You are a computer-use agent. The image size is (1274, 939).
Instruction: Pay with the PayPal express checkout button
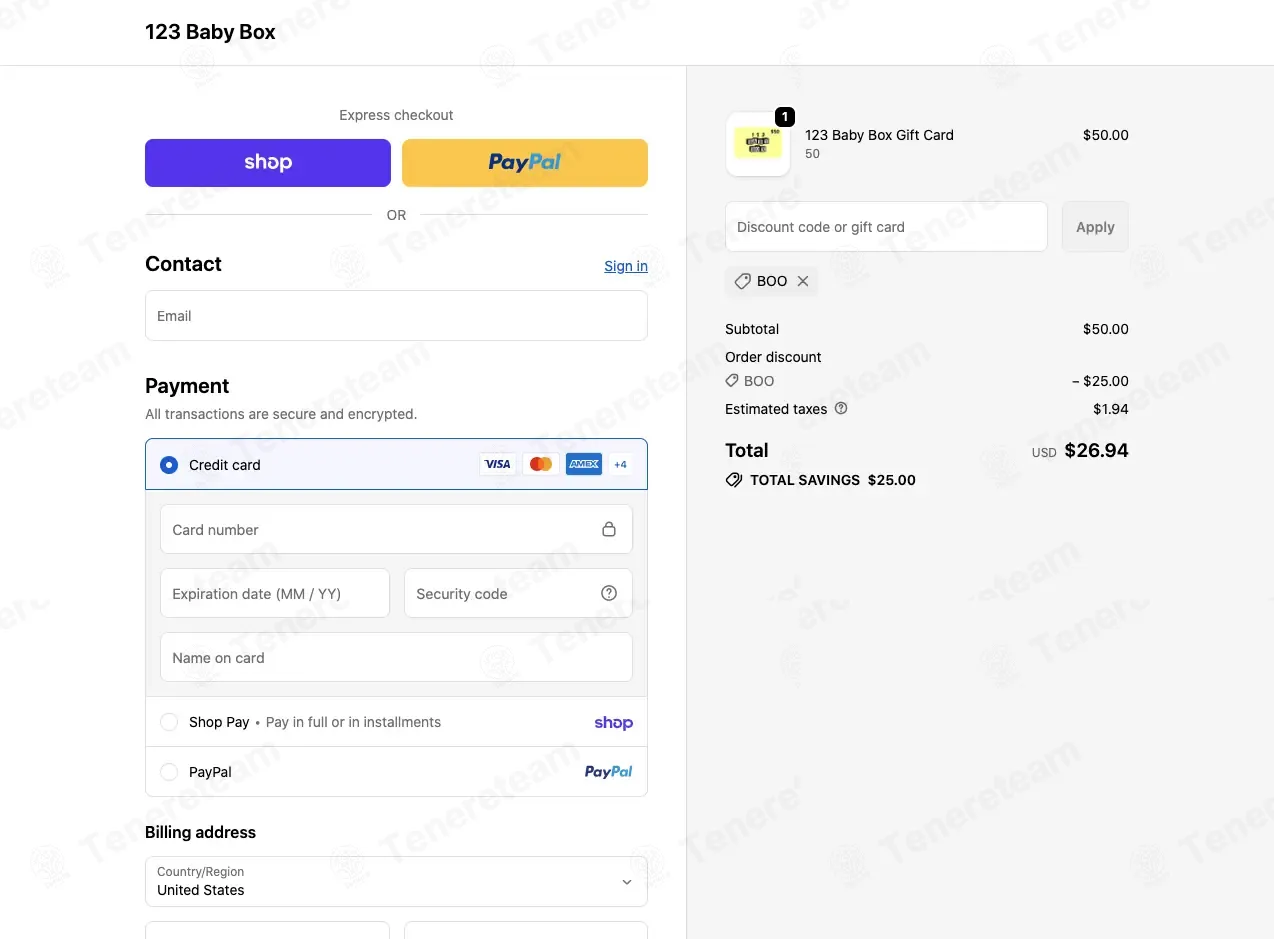525,163
